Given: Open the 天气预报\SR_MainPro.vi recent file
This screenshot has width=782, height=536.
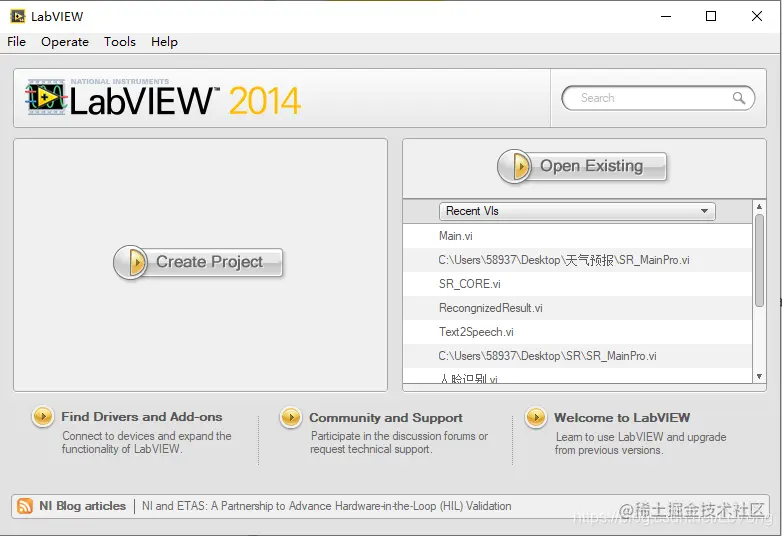Looking at the screenshot, I should pyautogui.click(x=577, y=260).
